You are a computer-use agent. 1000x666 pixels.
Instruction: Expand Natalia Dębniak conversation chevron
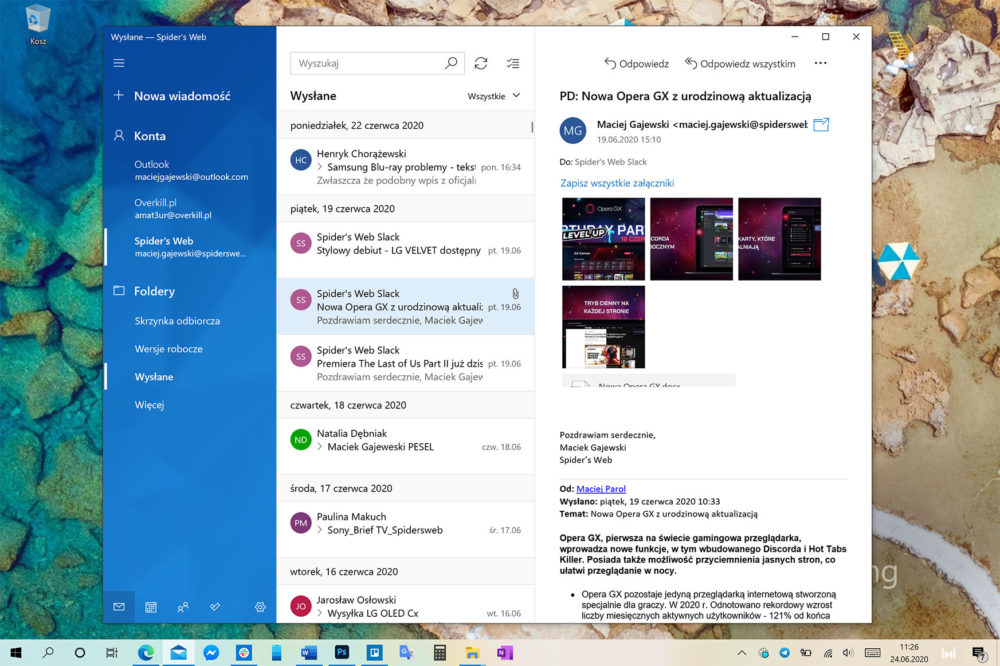click(320, 447)
